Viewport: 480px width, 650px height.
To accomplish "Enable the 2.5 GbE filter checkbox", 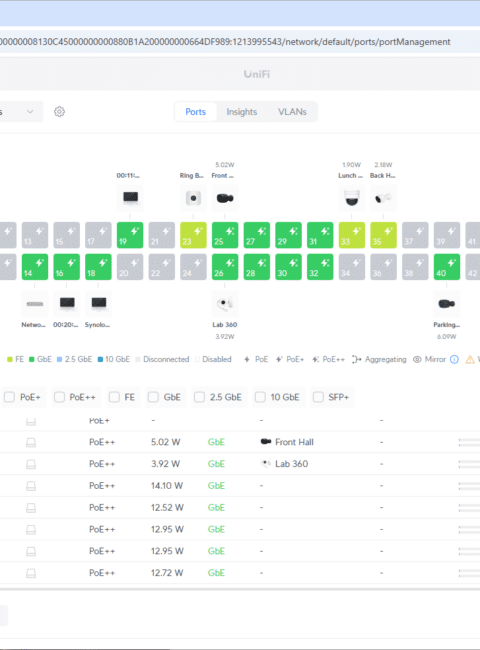I will click(x=199, y=397).
